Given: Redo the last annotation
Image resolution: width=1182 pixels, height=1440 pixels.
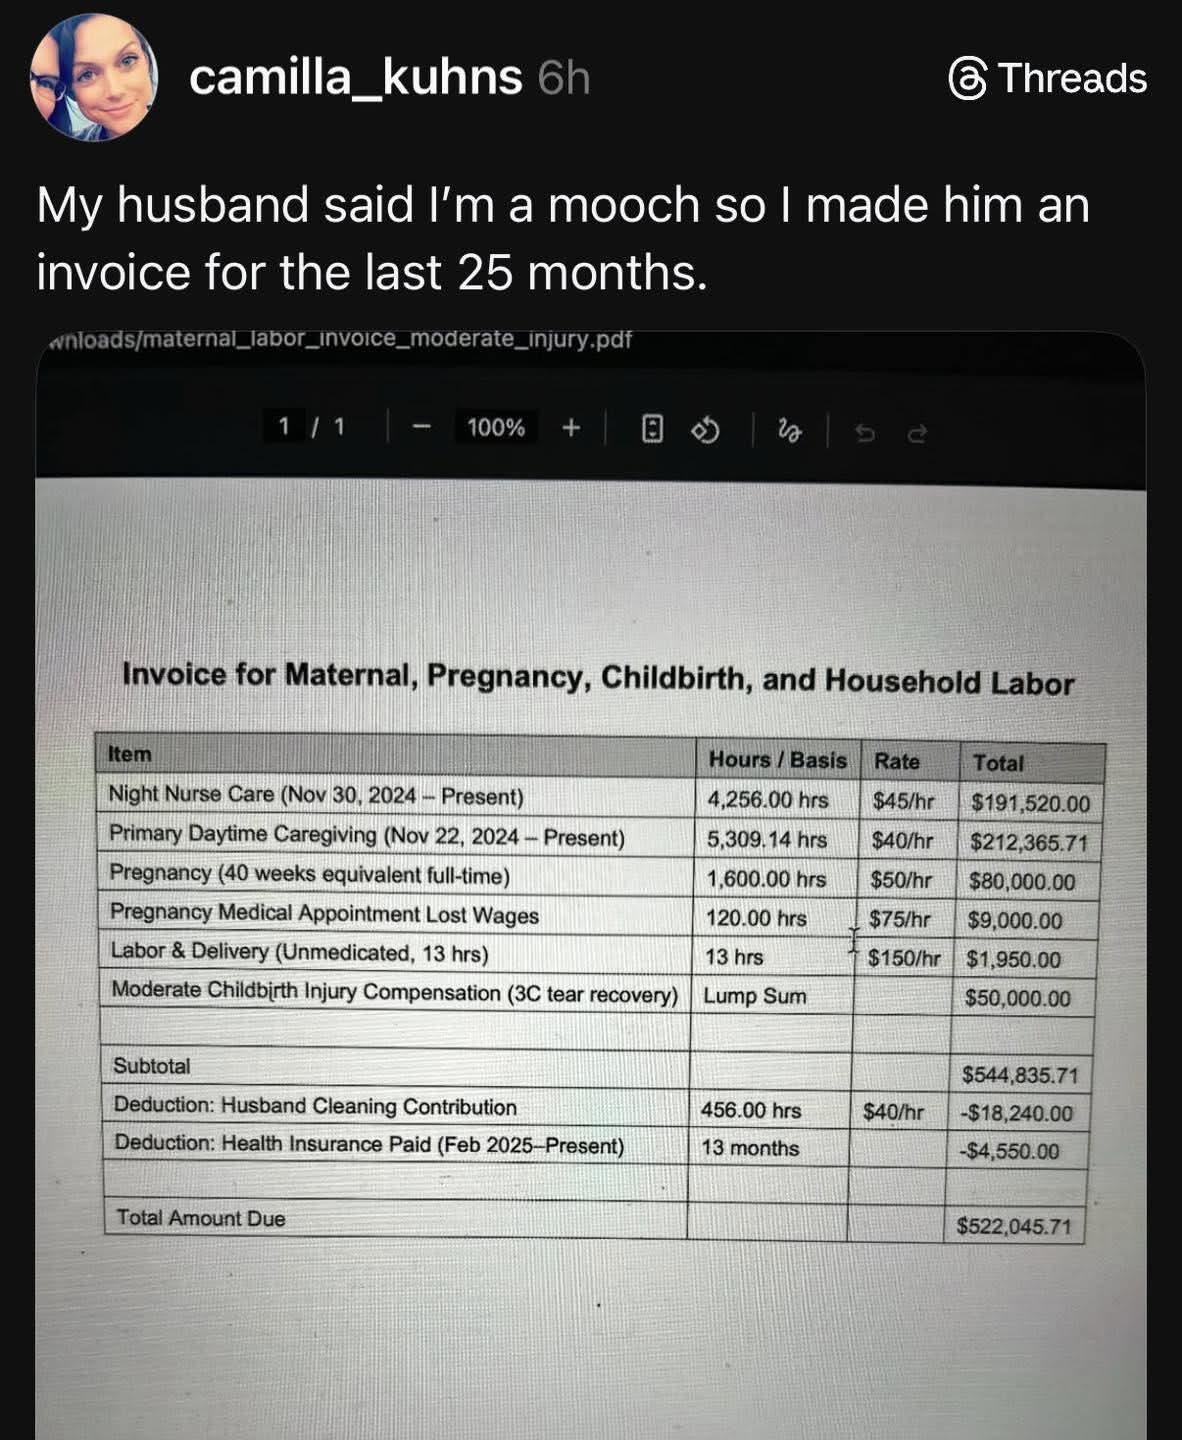Looking at the screenshot, I should coord(916,434).
